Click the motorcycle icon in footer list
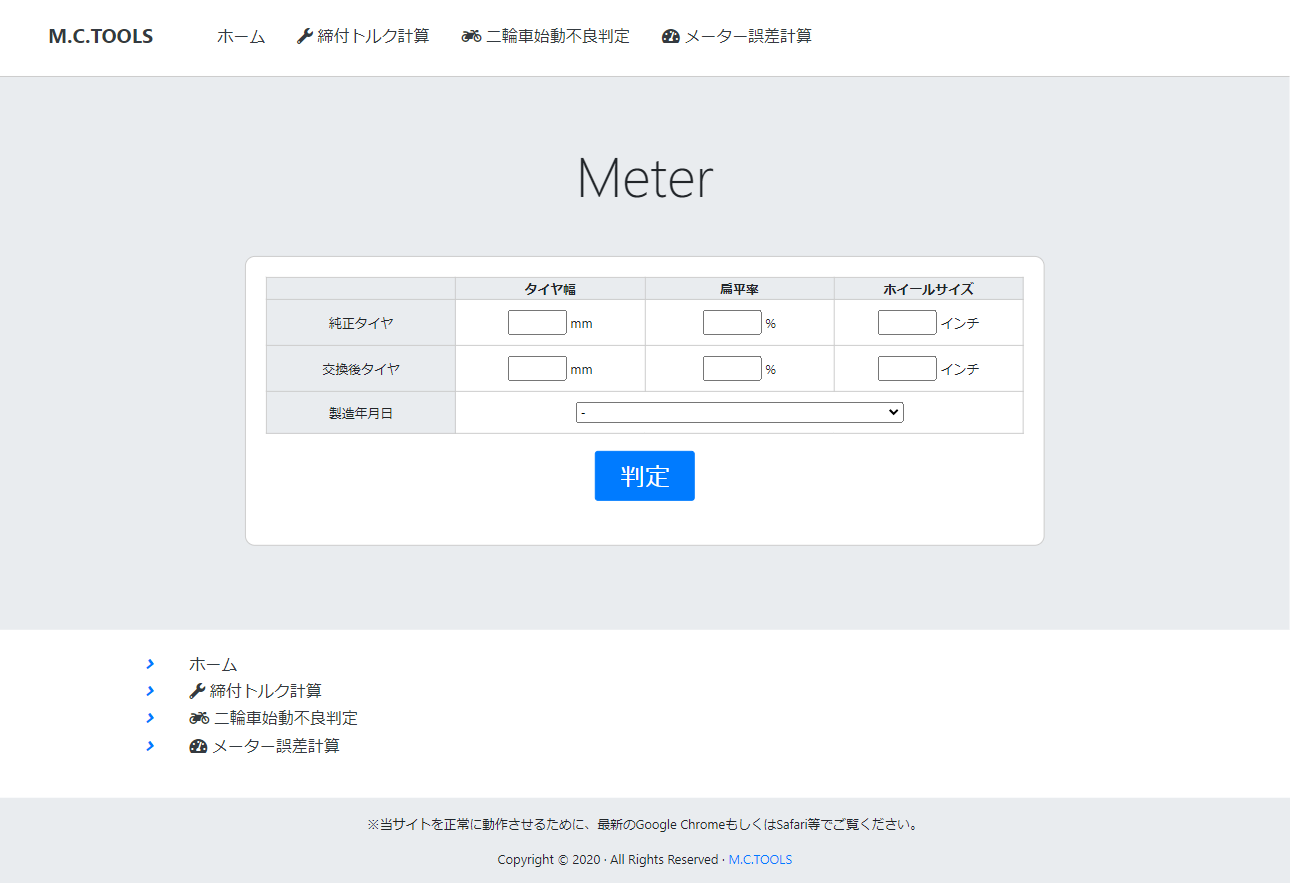 point(199,718)
